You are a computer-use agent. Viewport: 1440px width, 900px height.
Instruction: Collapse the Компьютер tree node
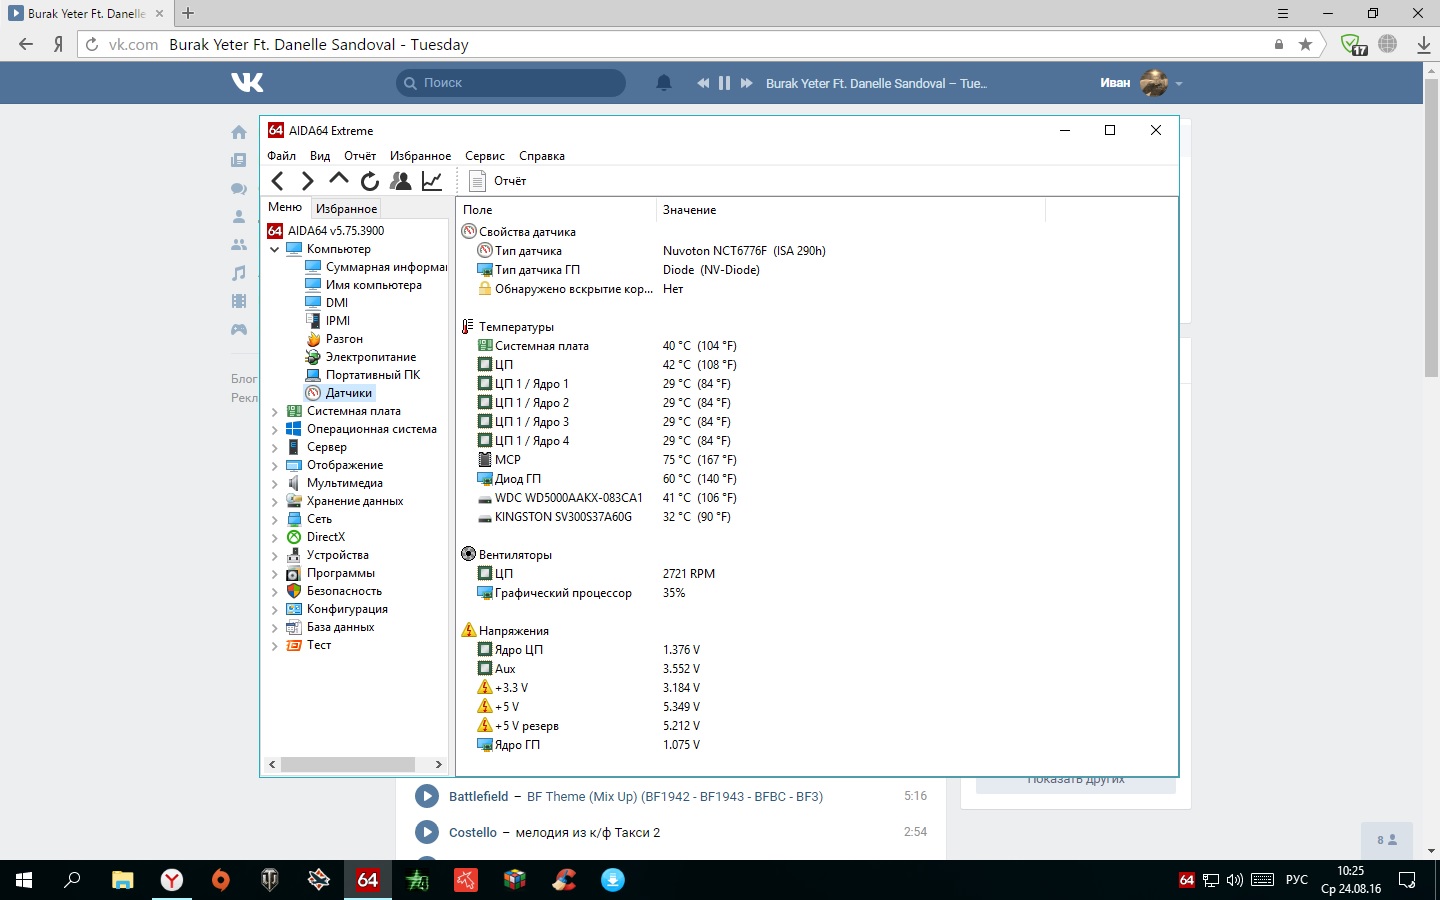[274, 249]
